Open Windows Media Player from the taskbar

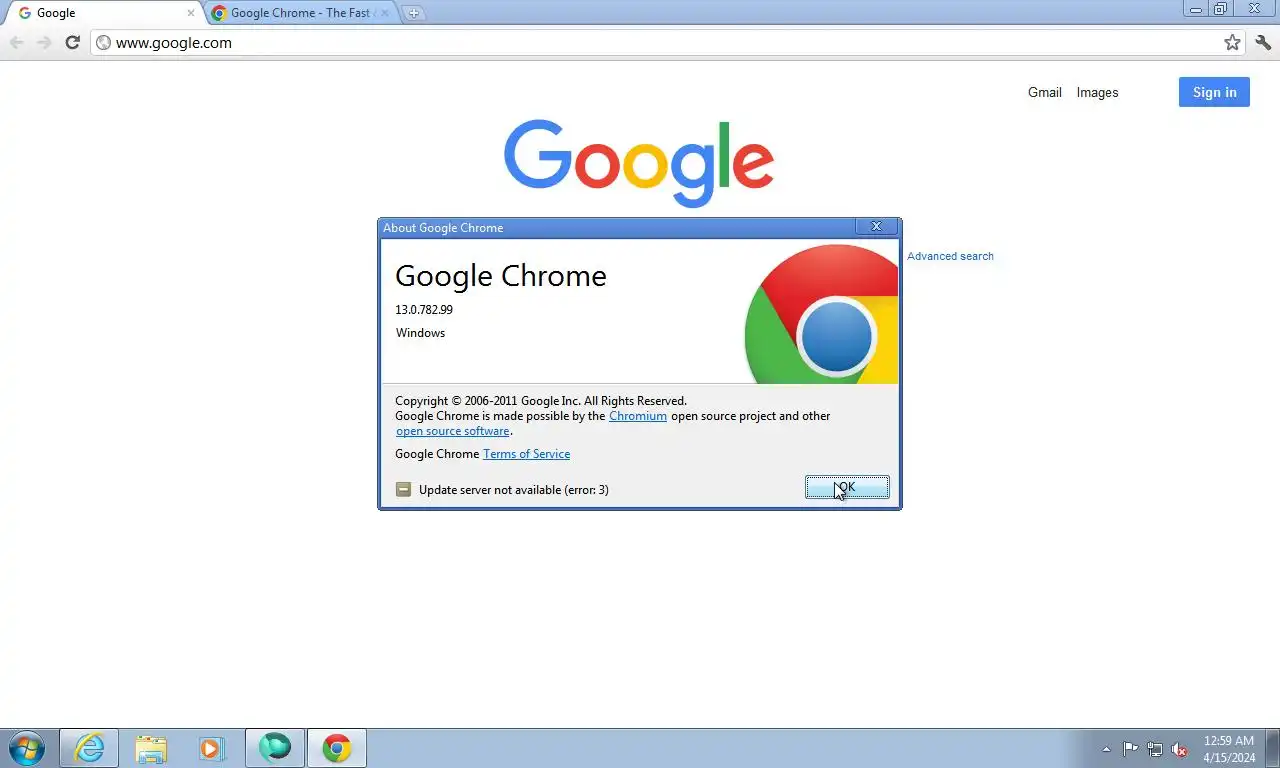click(212, 748)
